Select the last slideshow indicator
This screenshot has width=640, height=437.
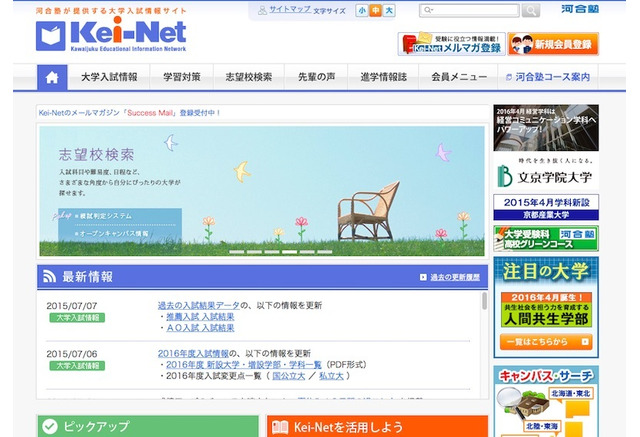point(325,252)
